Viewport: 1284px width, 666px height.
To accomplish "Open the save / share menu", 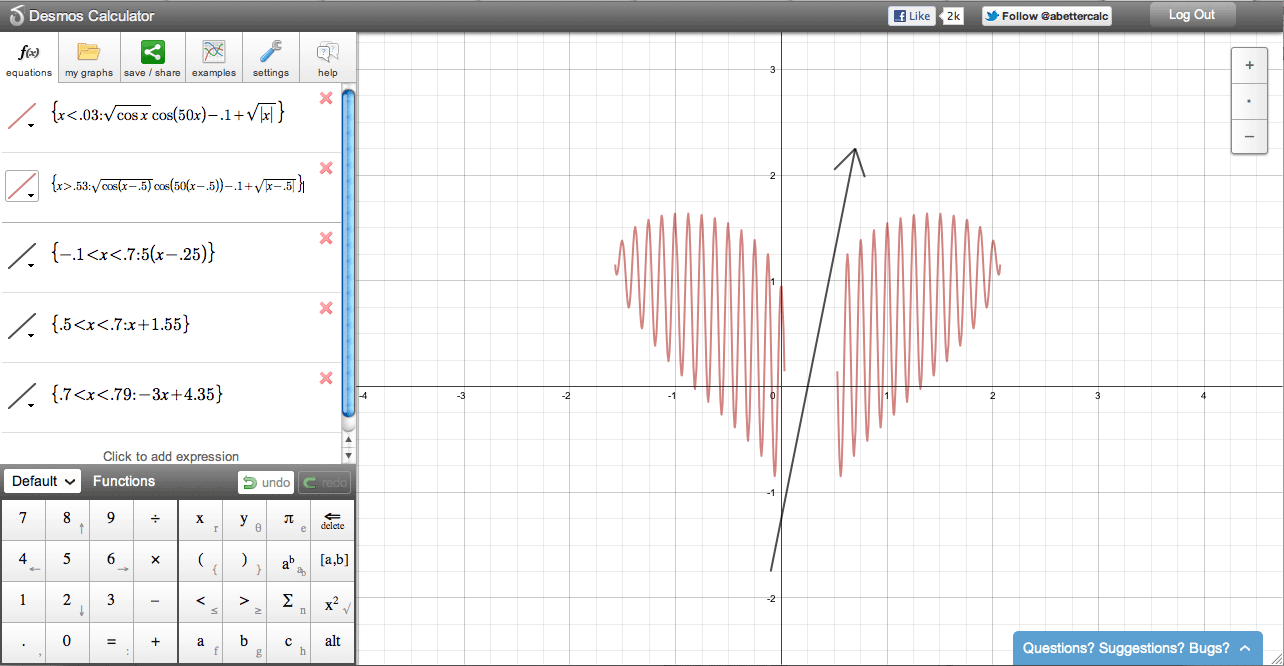I will (x=152, y=58).
